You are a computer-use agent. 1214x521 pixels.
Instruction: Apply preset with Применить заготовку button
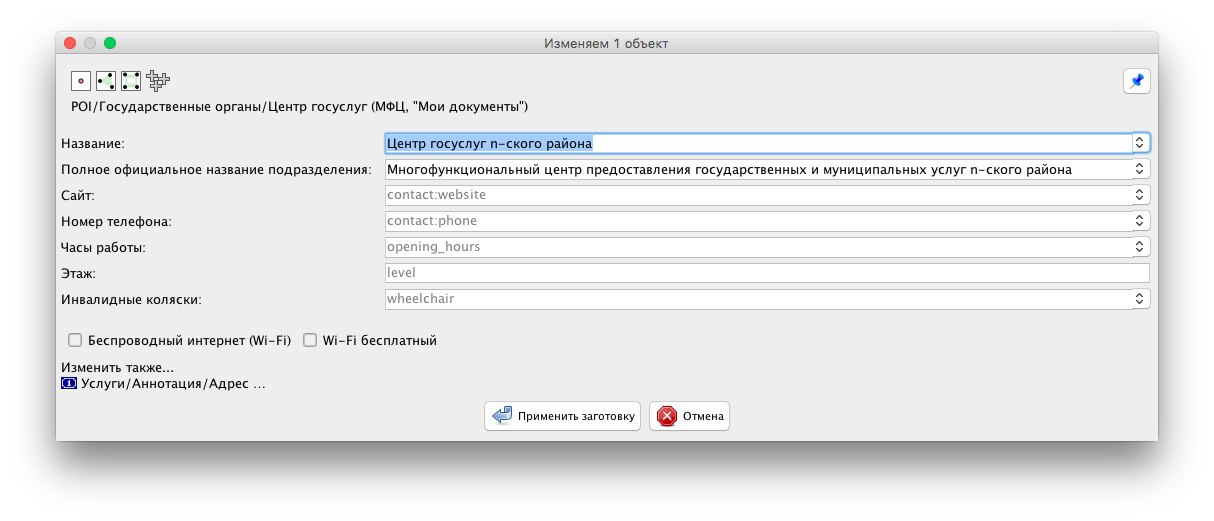tap(562, 416)
